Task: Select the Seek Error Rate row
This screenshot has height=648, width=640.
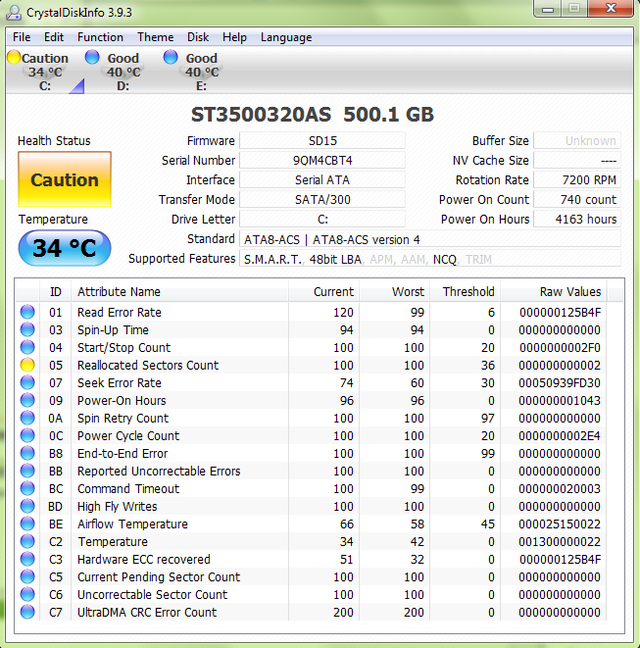Action: 319,383
